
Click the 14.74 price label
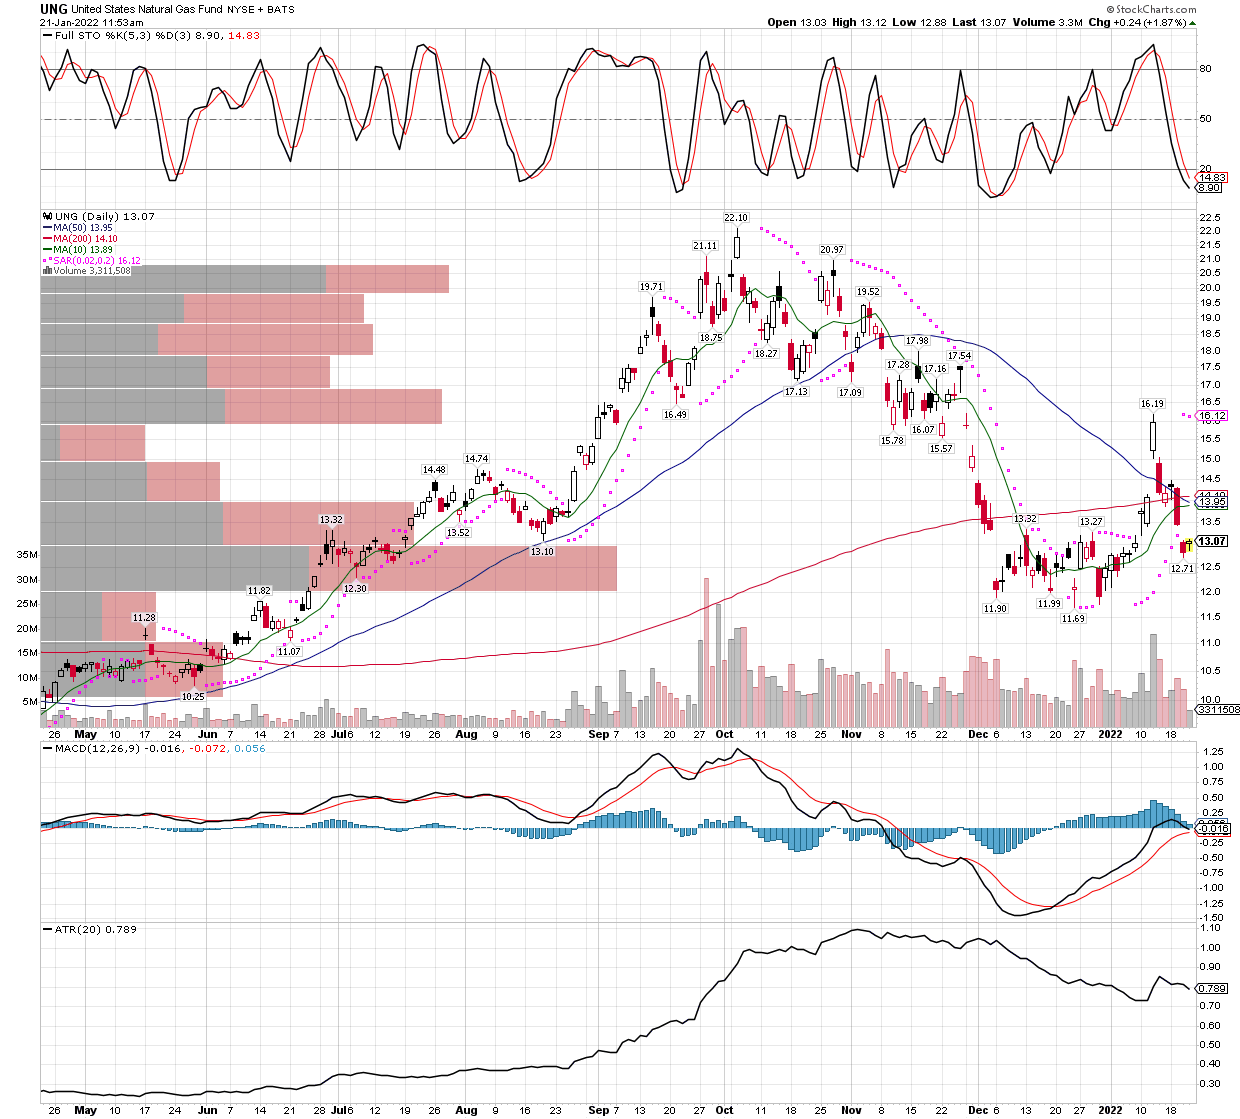pos(476,459)
